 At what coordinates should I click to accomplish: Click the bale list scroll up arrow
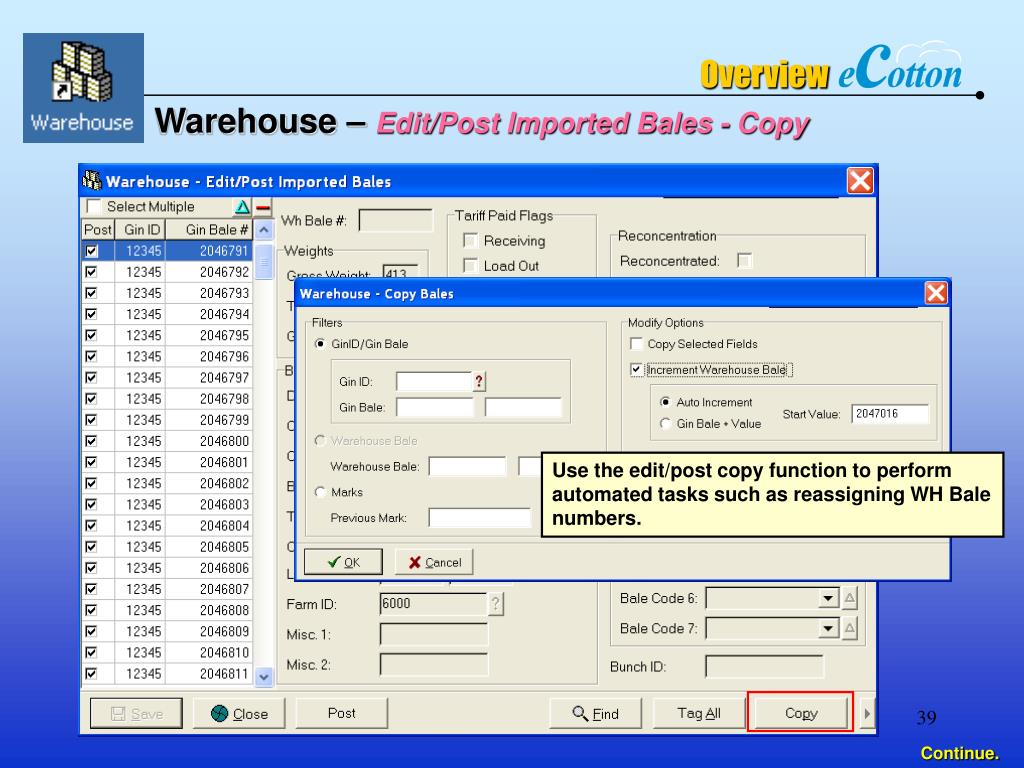[263, 230]
